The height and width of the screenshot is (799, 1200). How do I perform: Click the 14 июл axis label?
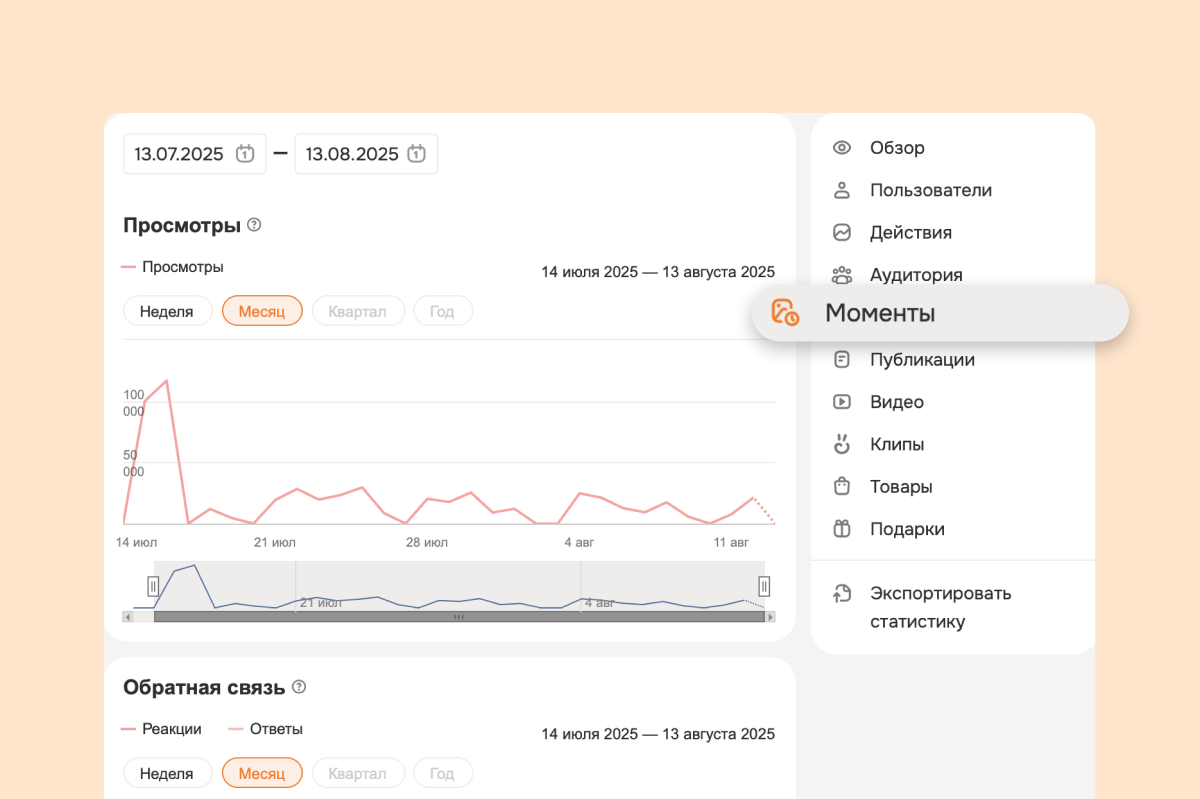click(x=138, y=542)
